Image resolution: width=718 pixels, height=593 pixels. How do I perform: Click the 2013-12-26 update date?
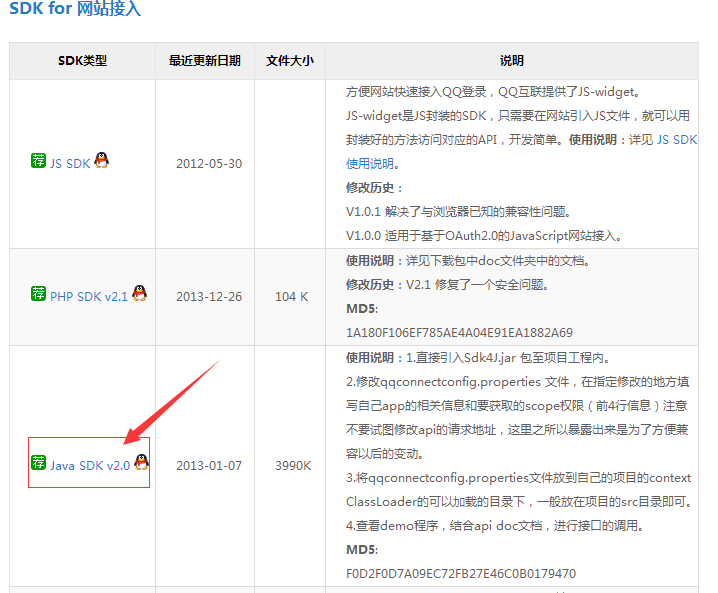[x=208, y=297]
